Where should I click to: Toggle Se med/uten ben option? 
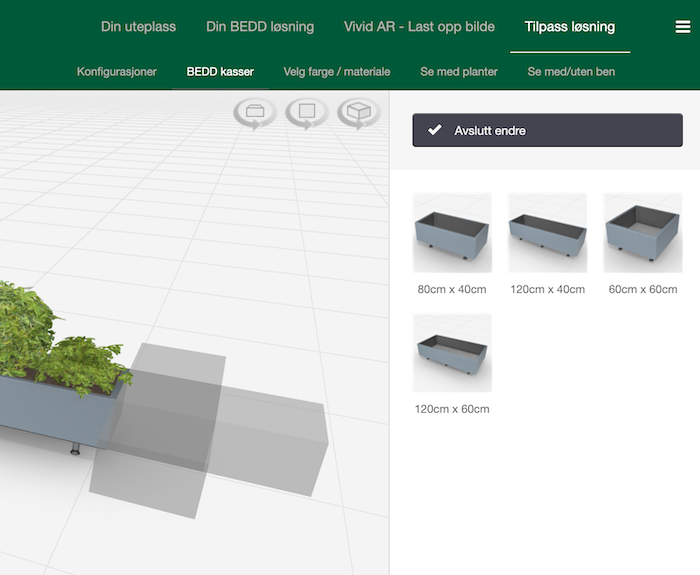click(x=571, y=72)
